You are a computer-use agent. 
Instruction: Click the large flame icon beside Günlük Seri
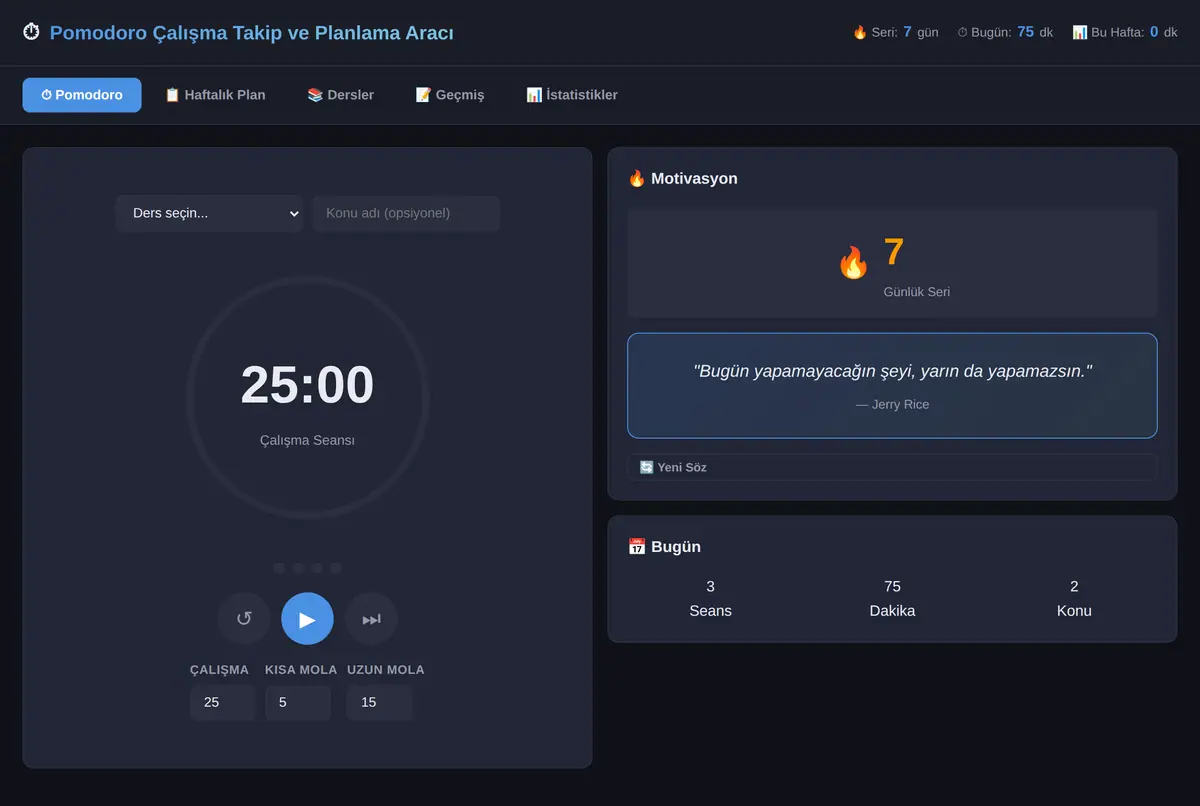point(853,263)
